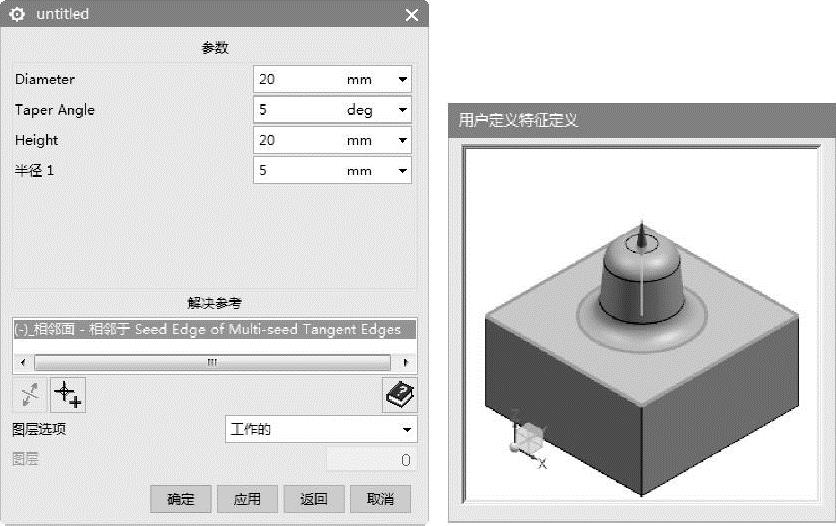Image resolution: width=836 pixels, height=526 pixels.
Task: Click the 确定 button
Action: (x=181, y=499)
